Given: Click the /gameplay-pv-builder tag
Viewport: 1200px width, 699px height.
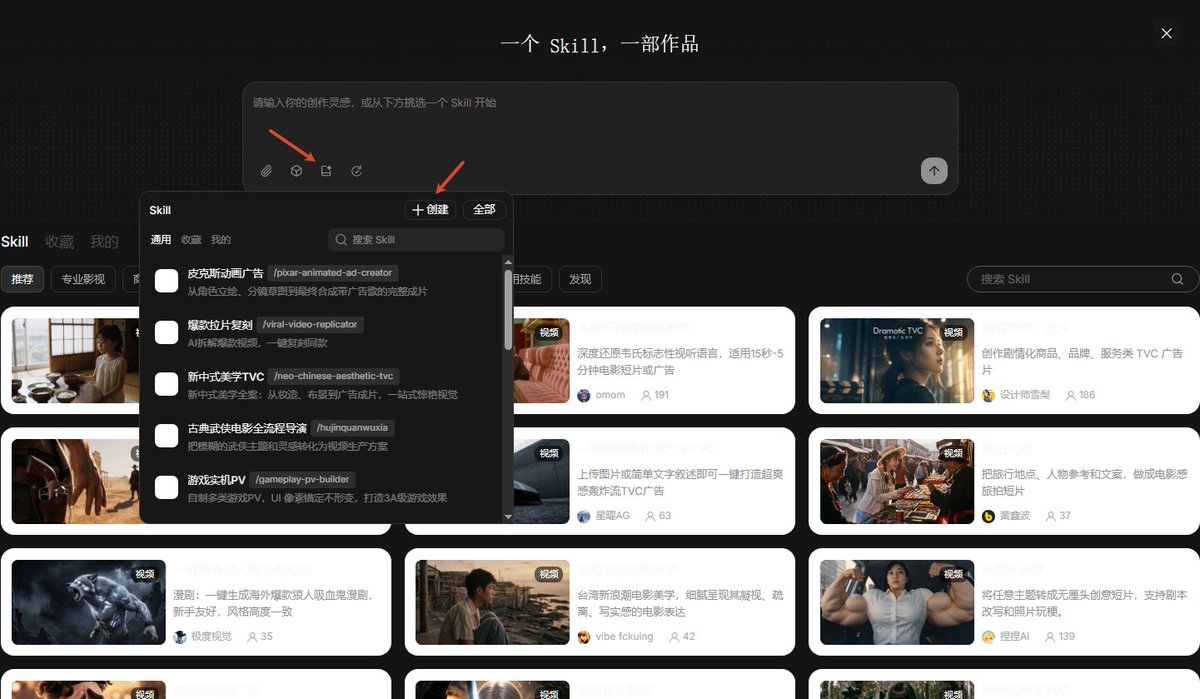Looking at the screenshot, I should click(303, 480).
